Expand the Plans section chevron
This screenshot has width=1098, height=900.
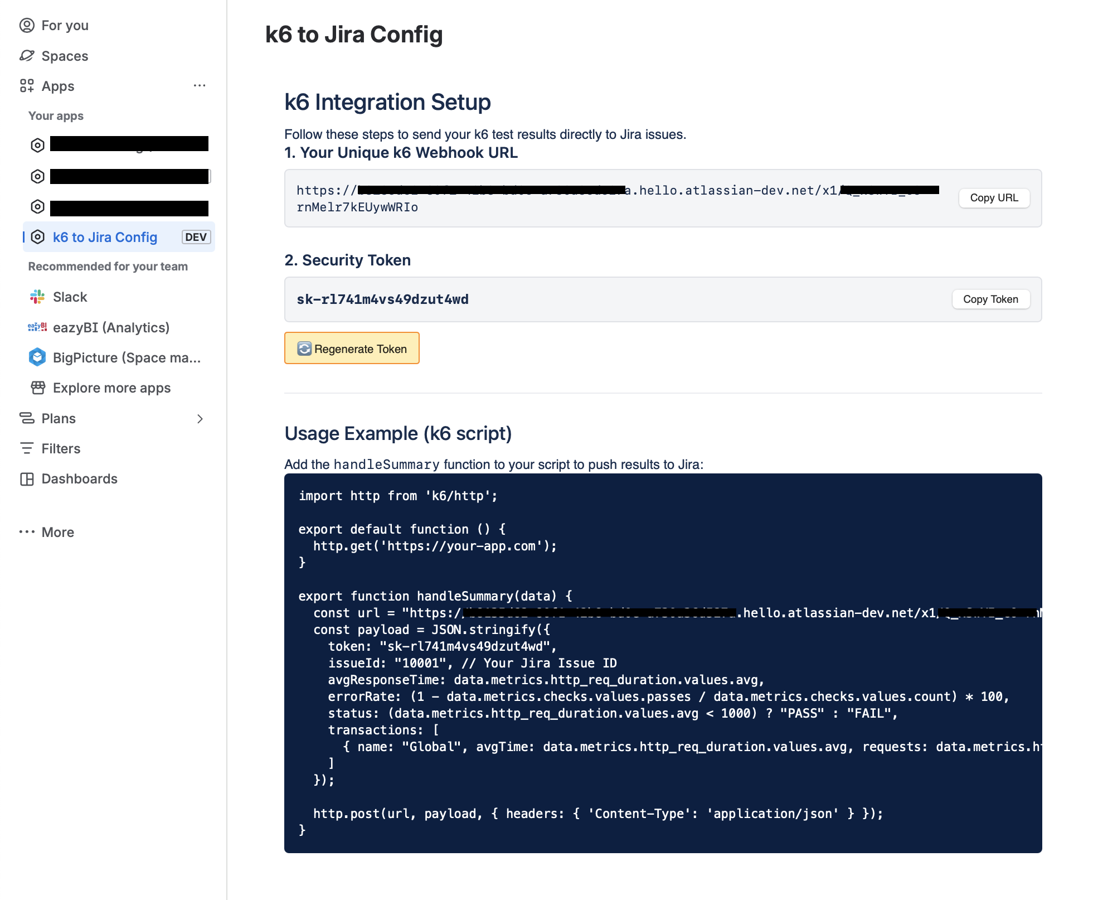click(199, 418)
